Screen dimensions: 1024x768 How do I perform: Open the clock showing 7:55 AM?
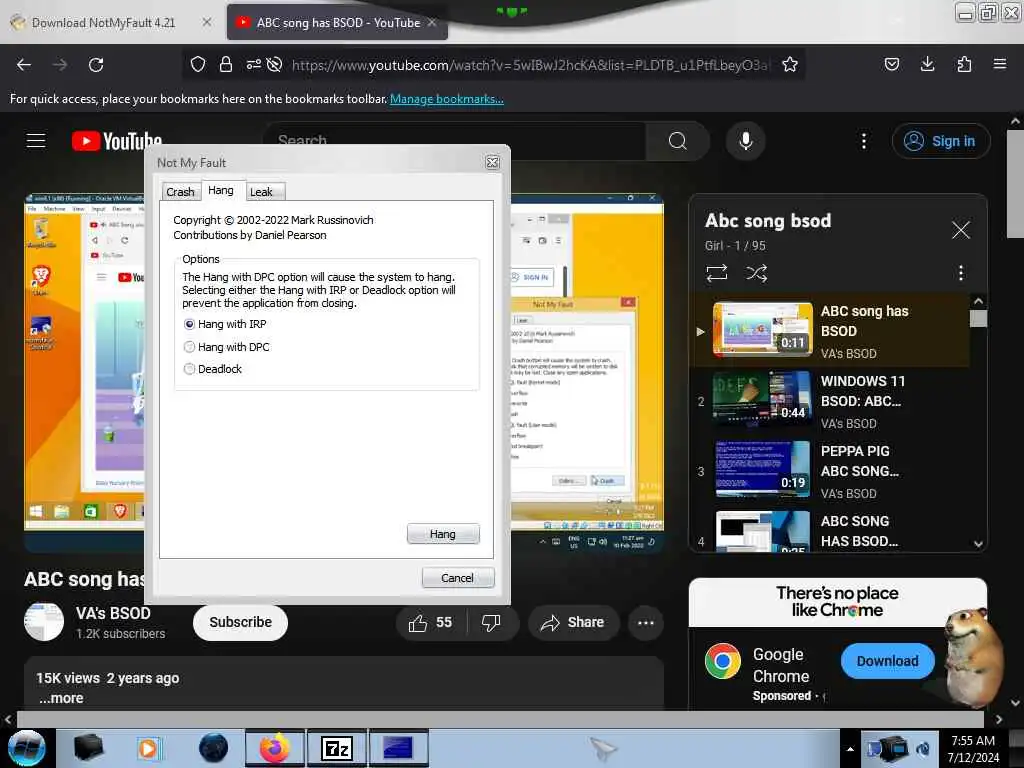click(x=973, y=749)
